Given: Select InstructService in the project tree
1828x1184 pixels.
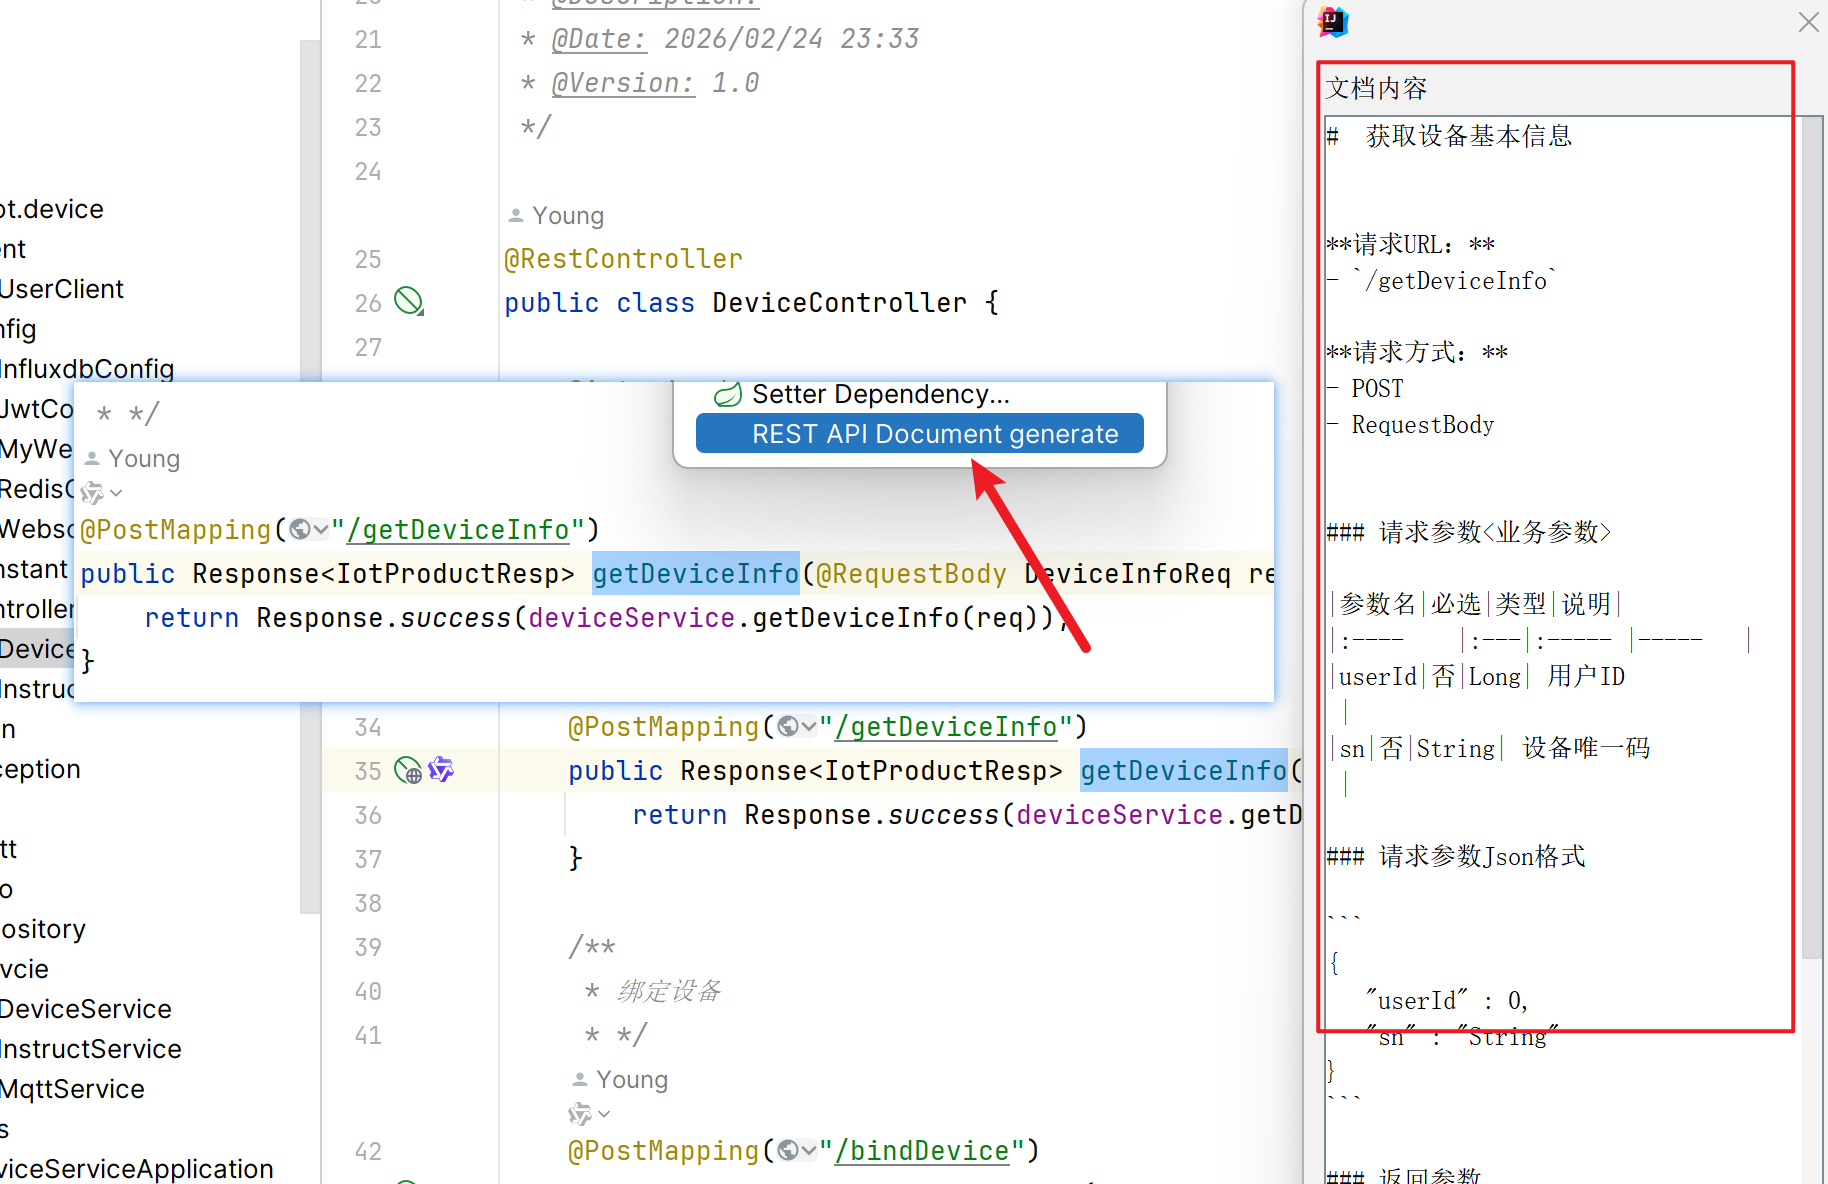Looking at the screenshot, I should [91, 1049].
